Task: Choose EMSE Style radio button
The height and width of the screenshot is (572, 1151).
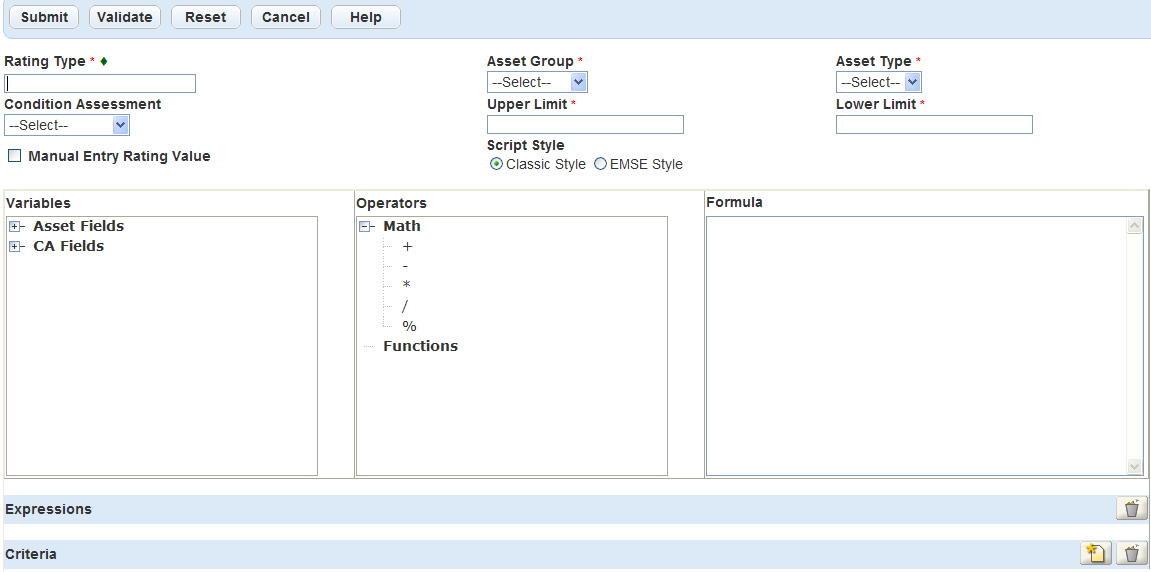Action: [601, 165]
